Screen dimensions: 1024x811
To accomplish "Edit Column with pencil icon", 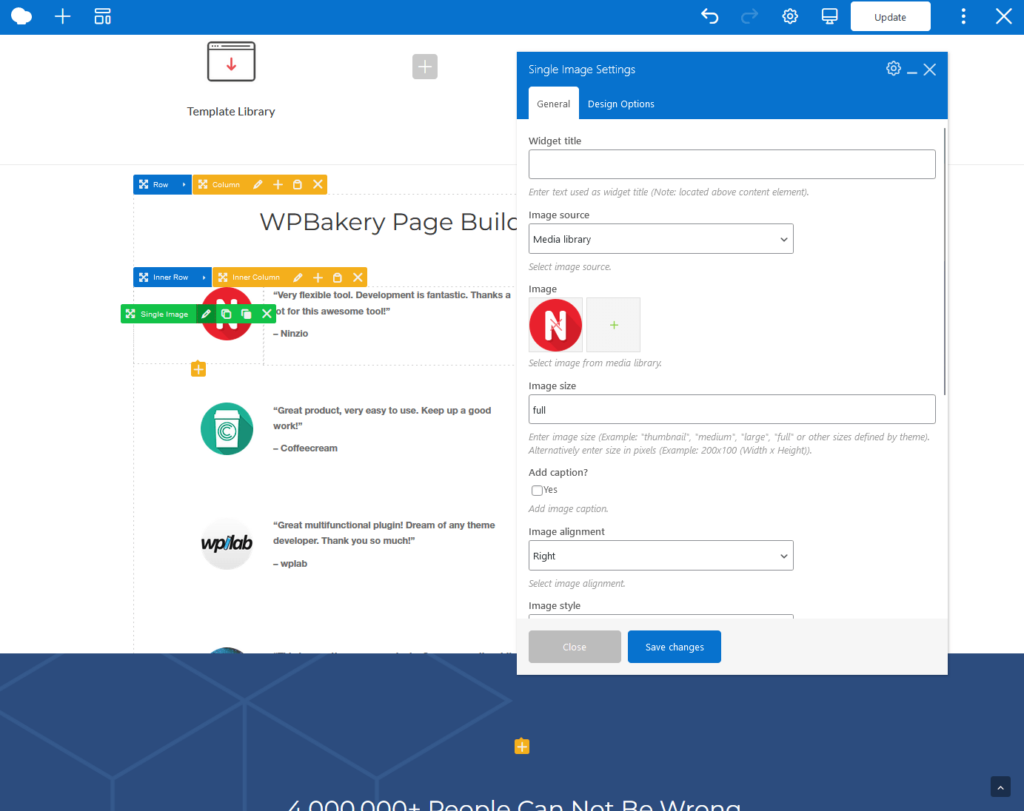I will click(x=258, y=185).
